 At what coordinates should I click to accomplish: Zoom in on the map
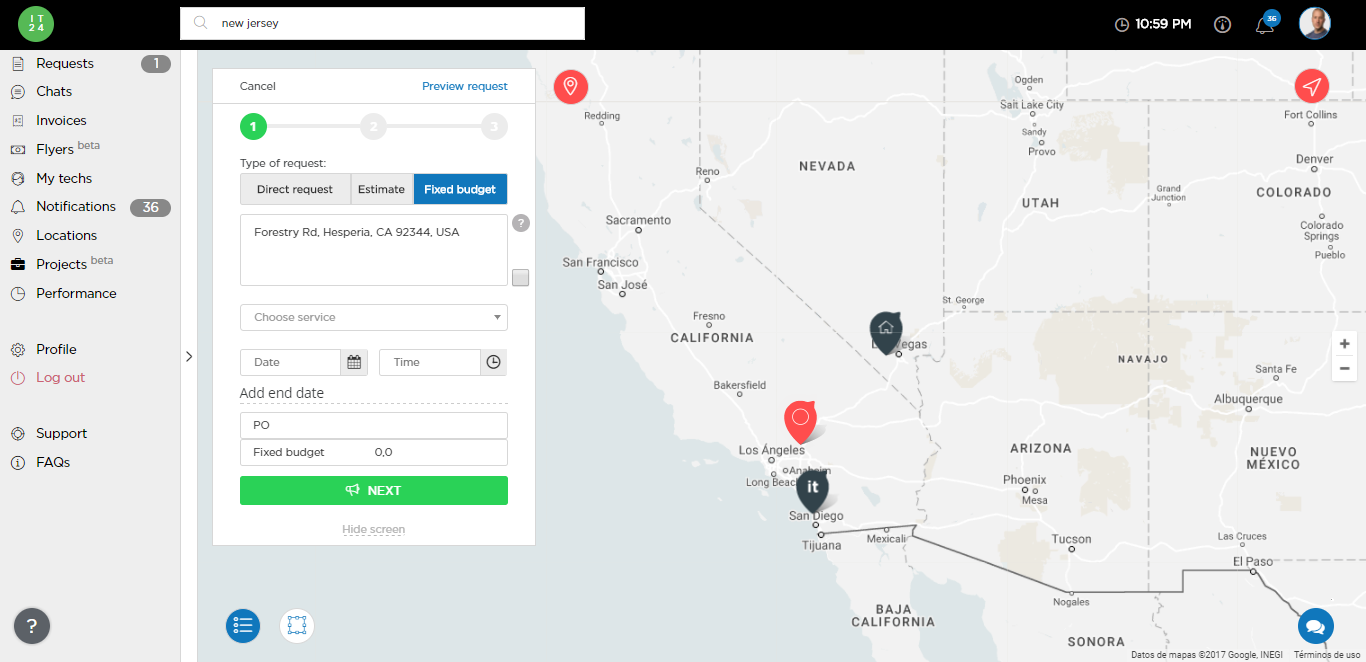1344,344
